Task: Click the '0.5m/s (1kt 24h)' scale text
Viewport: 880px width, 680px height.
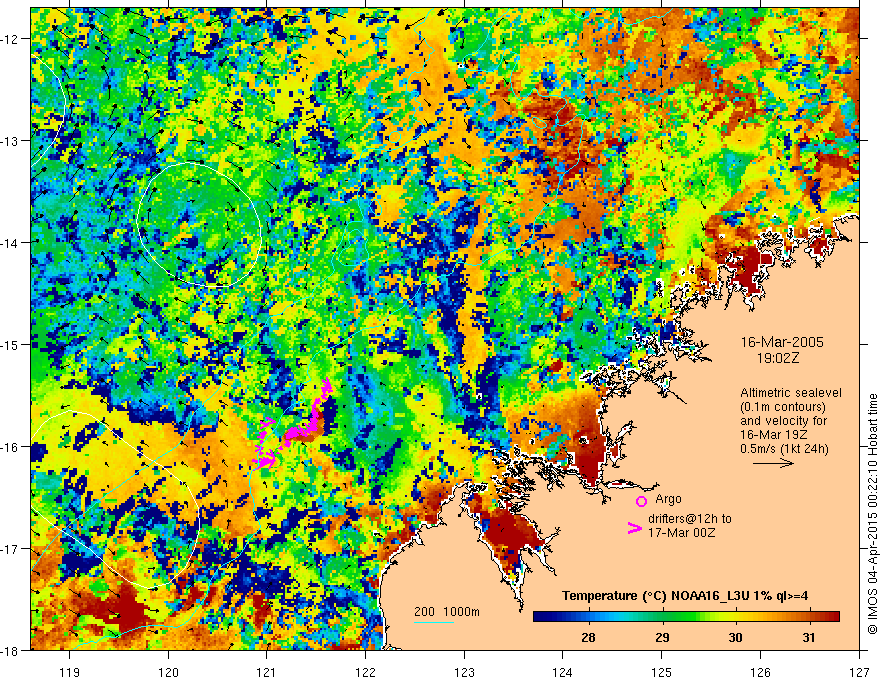Action: [785, 449]
